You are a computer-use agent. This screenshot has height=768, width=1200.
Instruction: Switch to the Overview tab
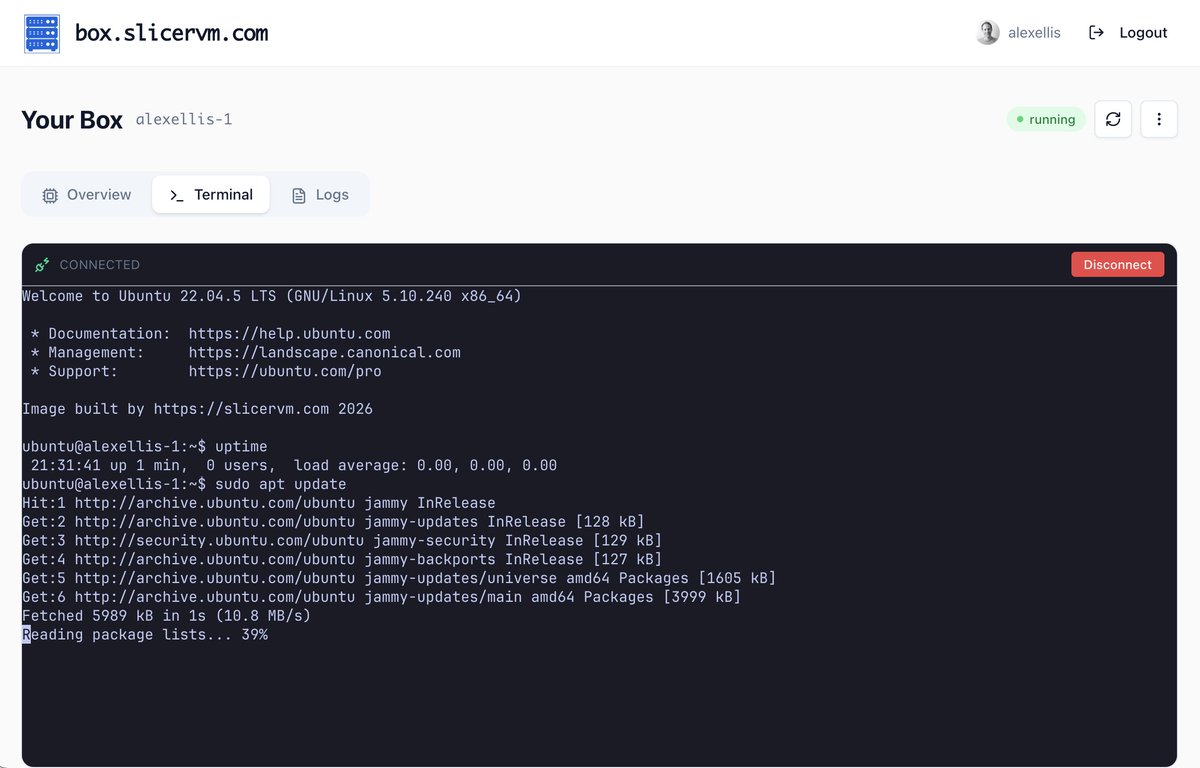tap(86, 195)
